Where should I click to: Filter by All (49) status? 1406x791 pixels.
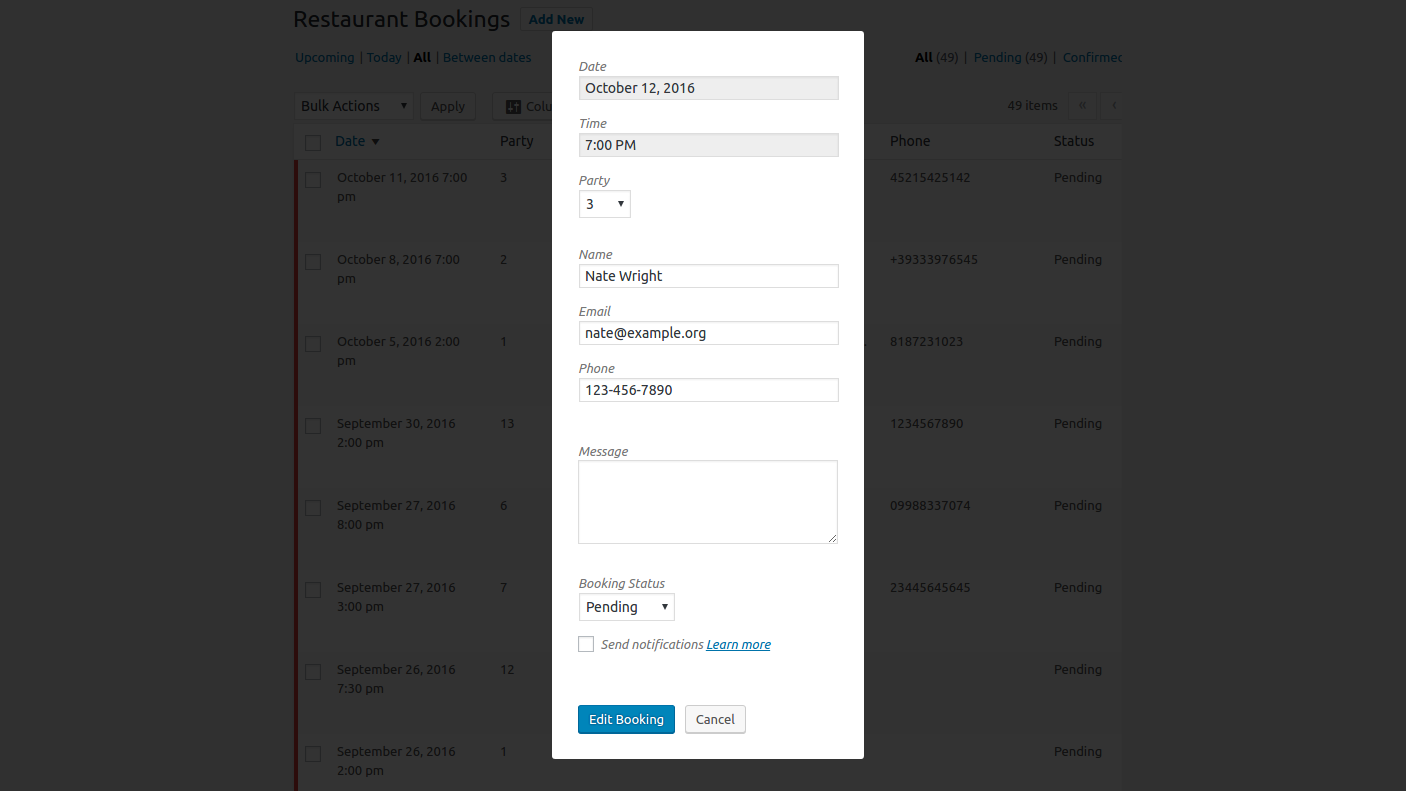coord(937,57)
